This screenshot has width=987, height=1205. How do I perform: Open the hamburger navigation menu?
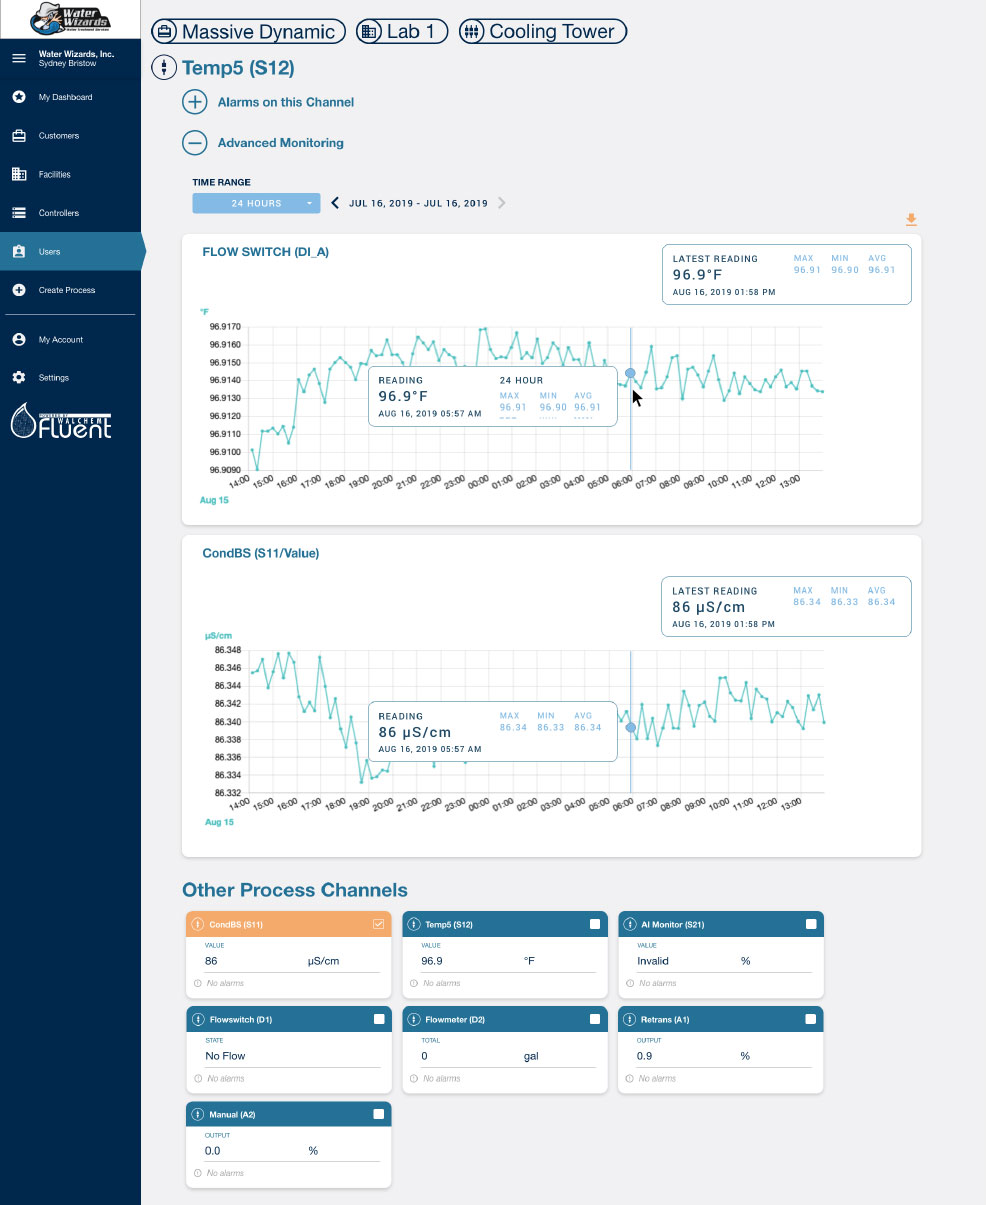coord(18,58)
